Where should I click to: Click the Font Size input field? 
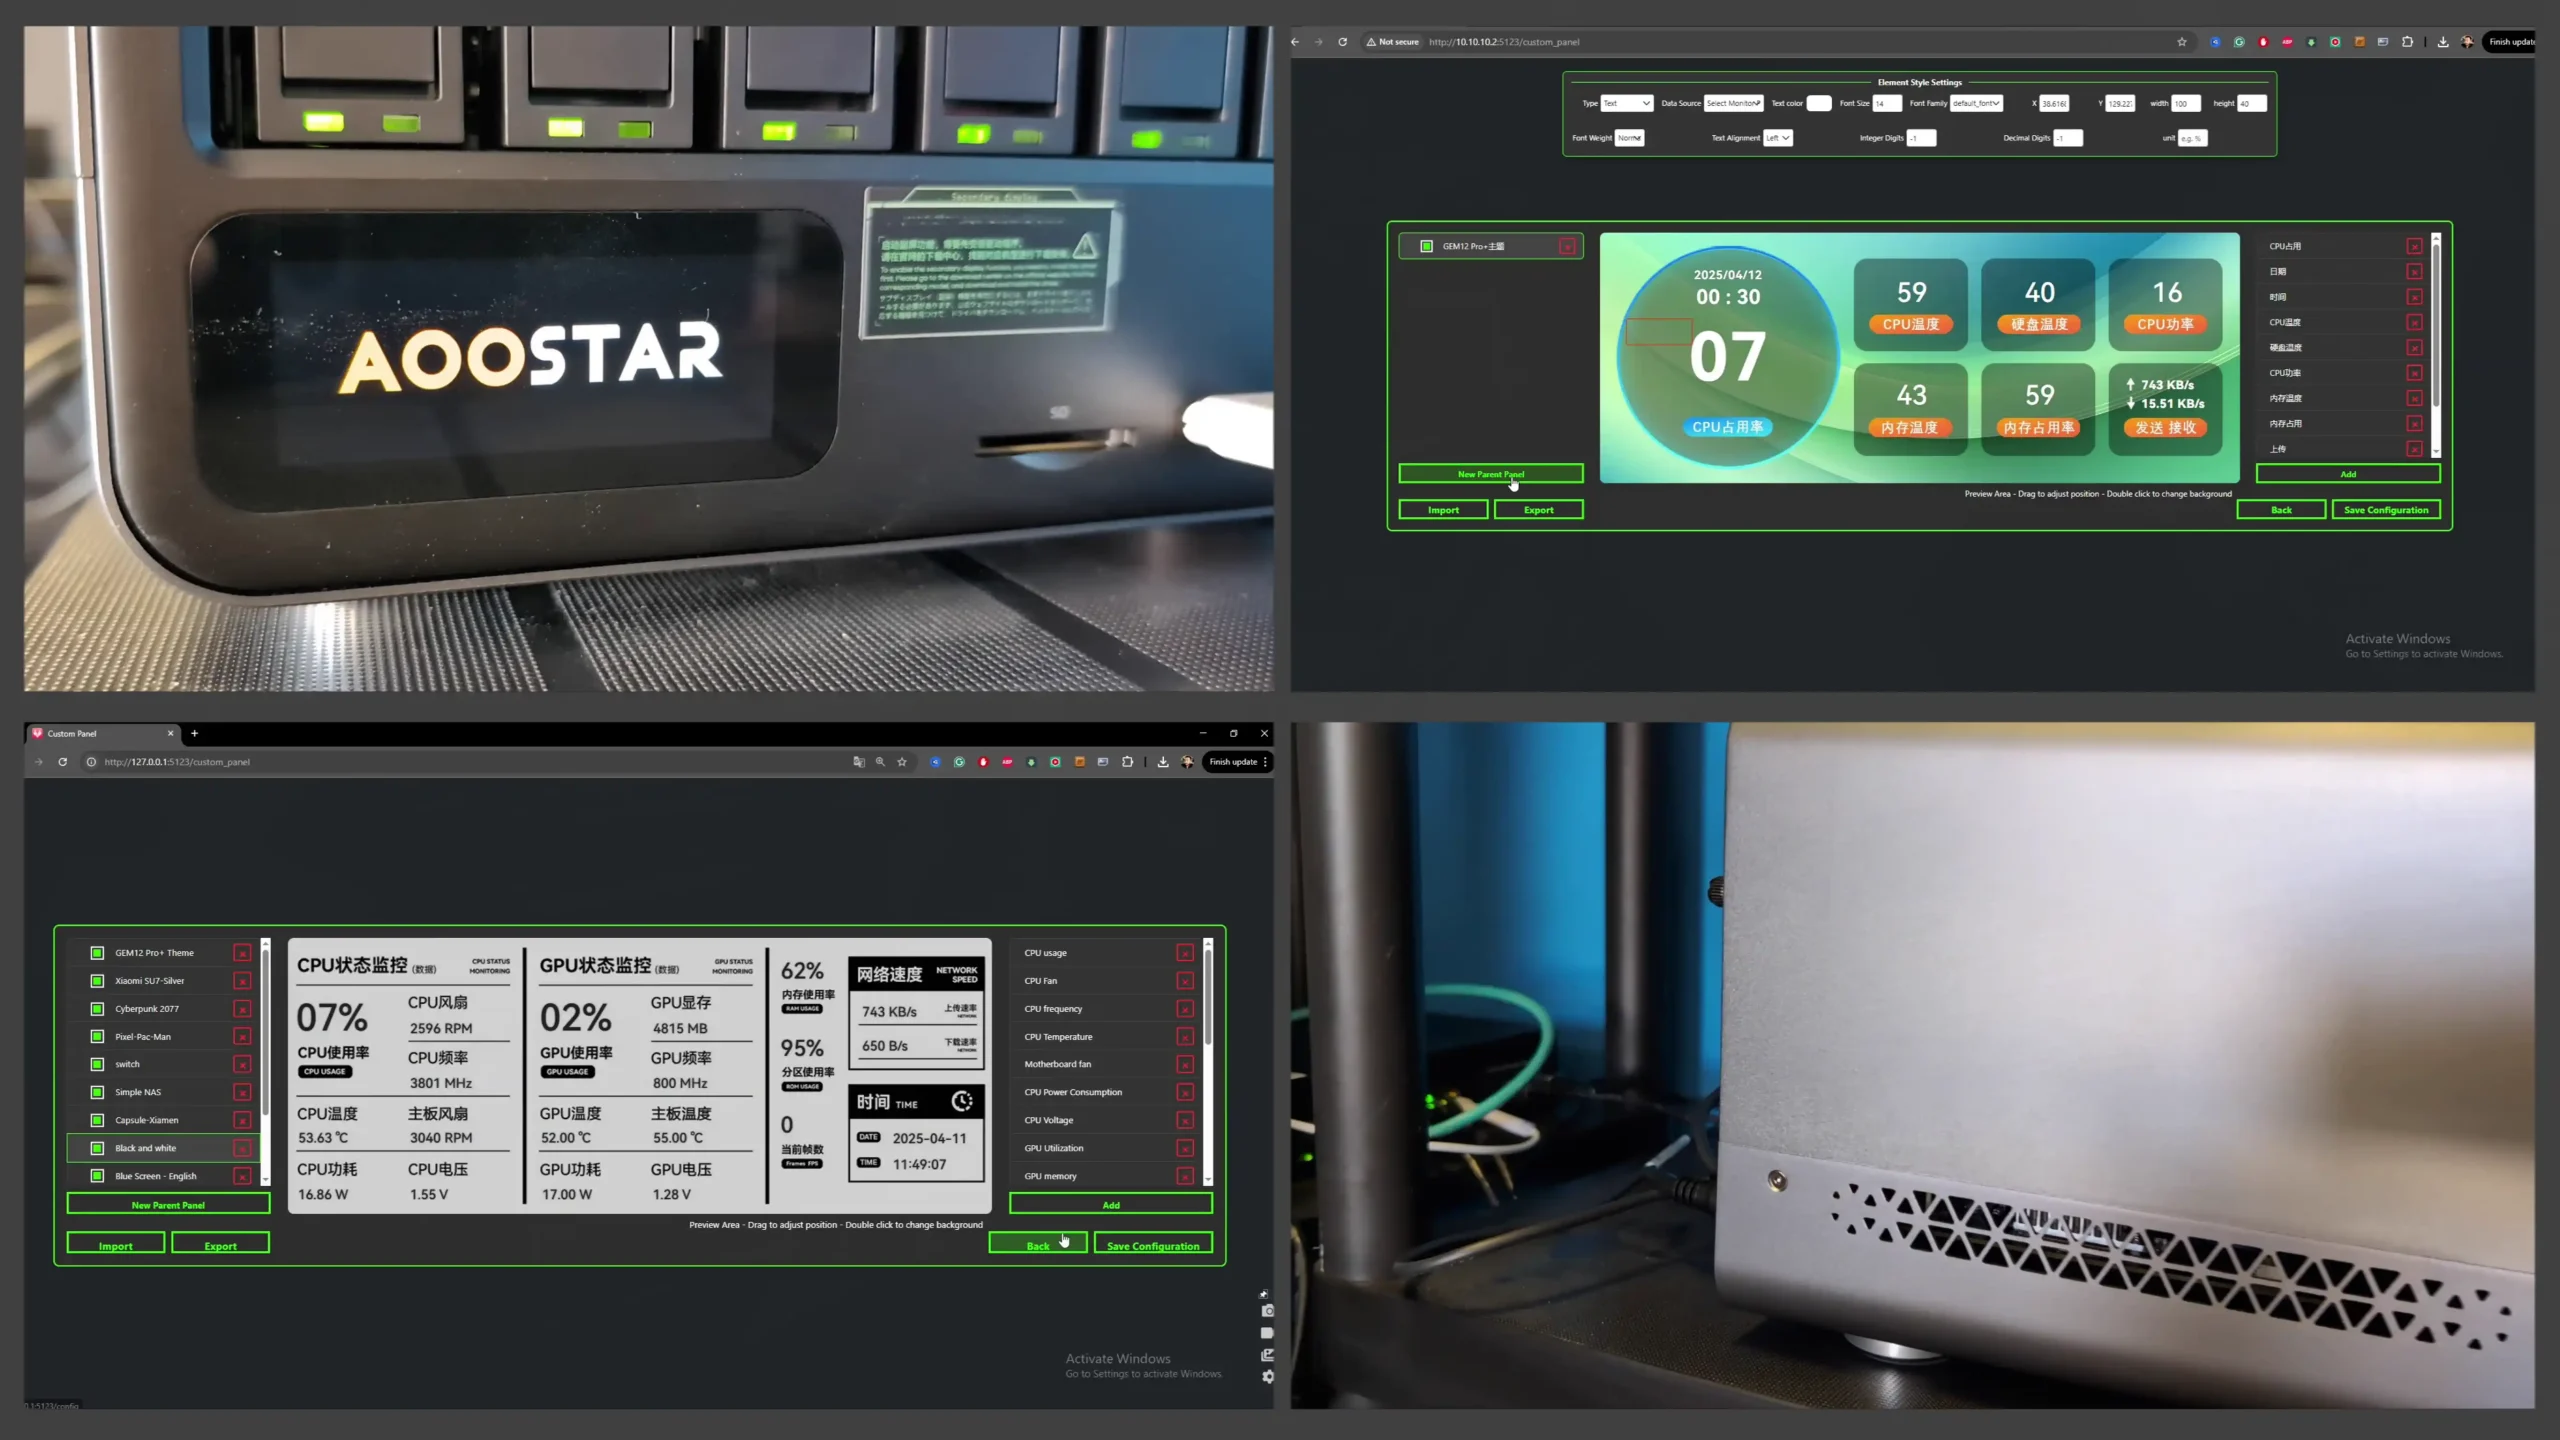(1887, 103)
